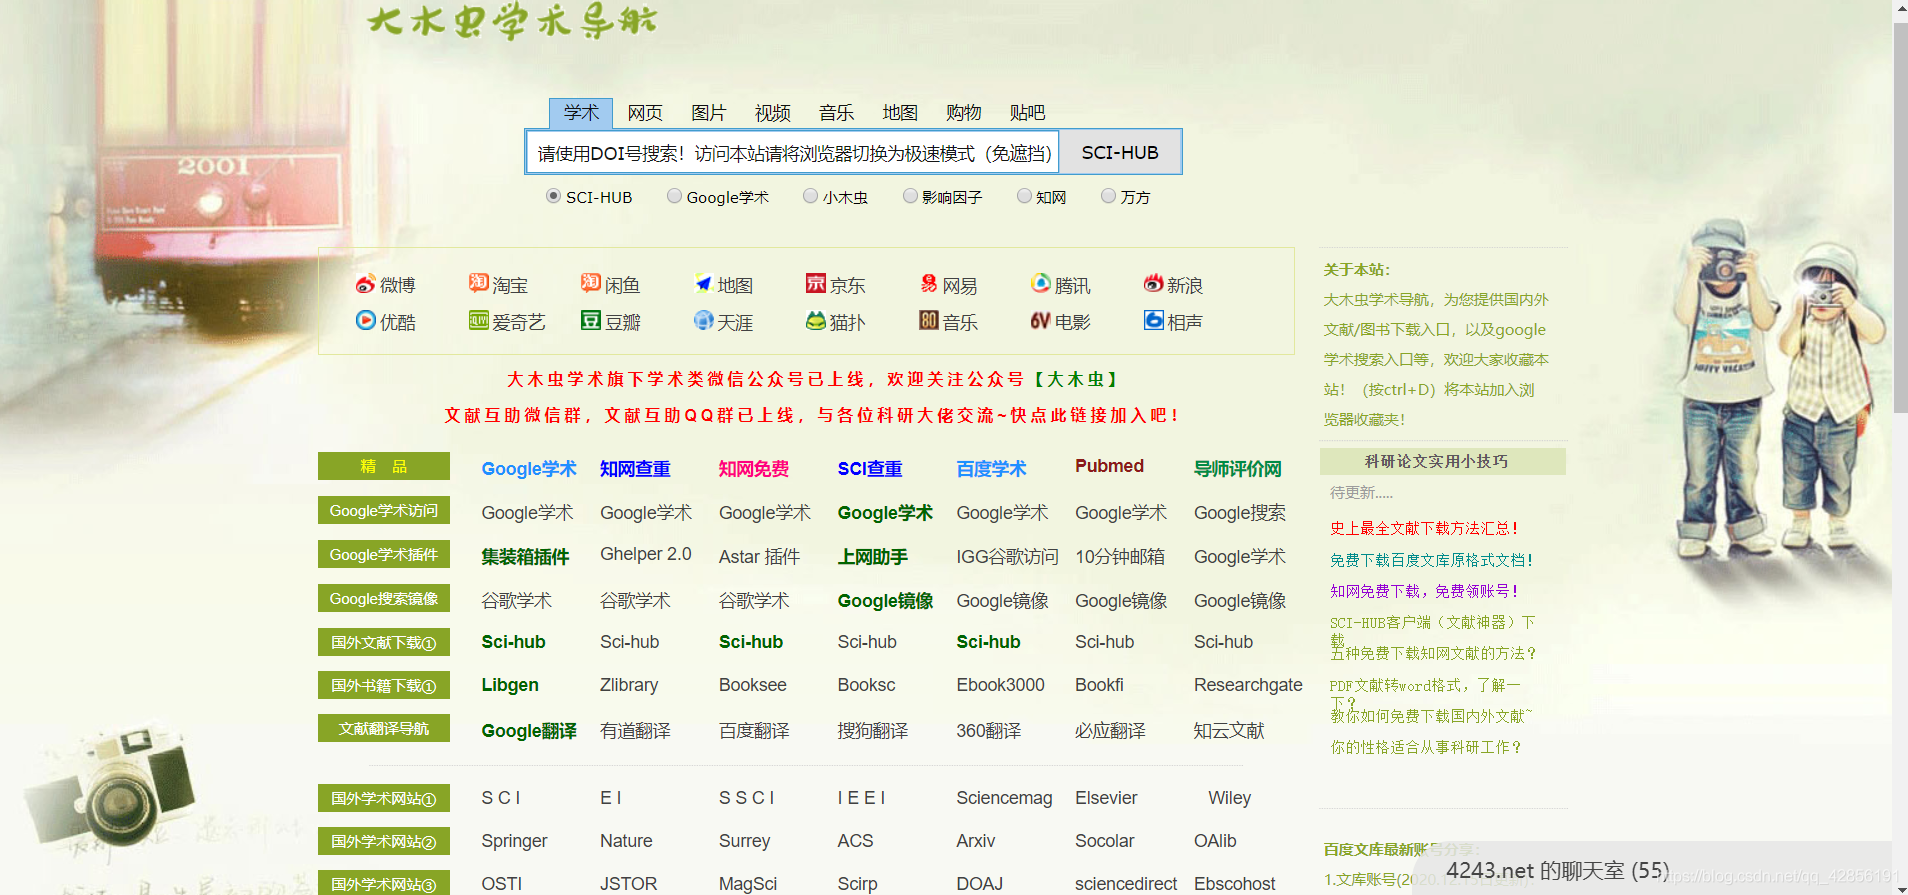Open the Douban (豆瓣) icon
Image resolution: width=1908 pixels, height=895 pixels.
coord(591,321)
